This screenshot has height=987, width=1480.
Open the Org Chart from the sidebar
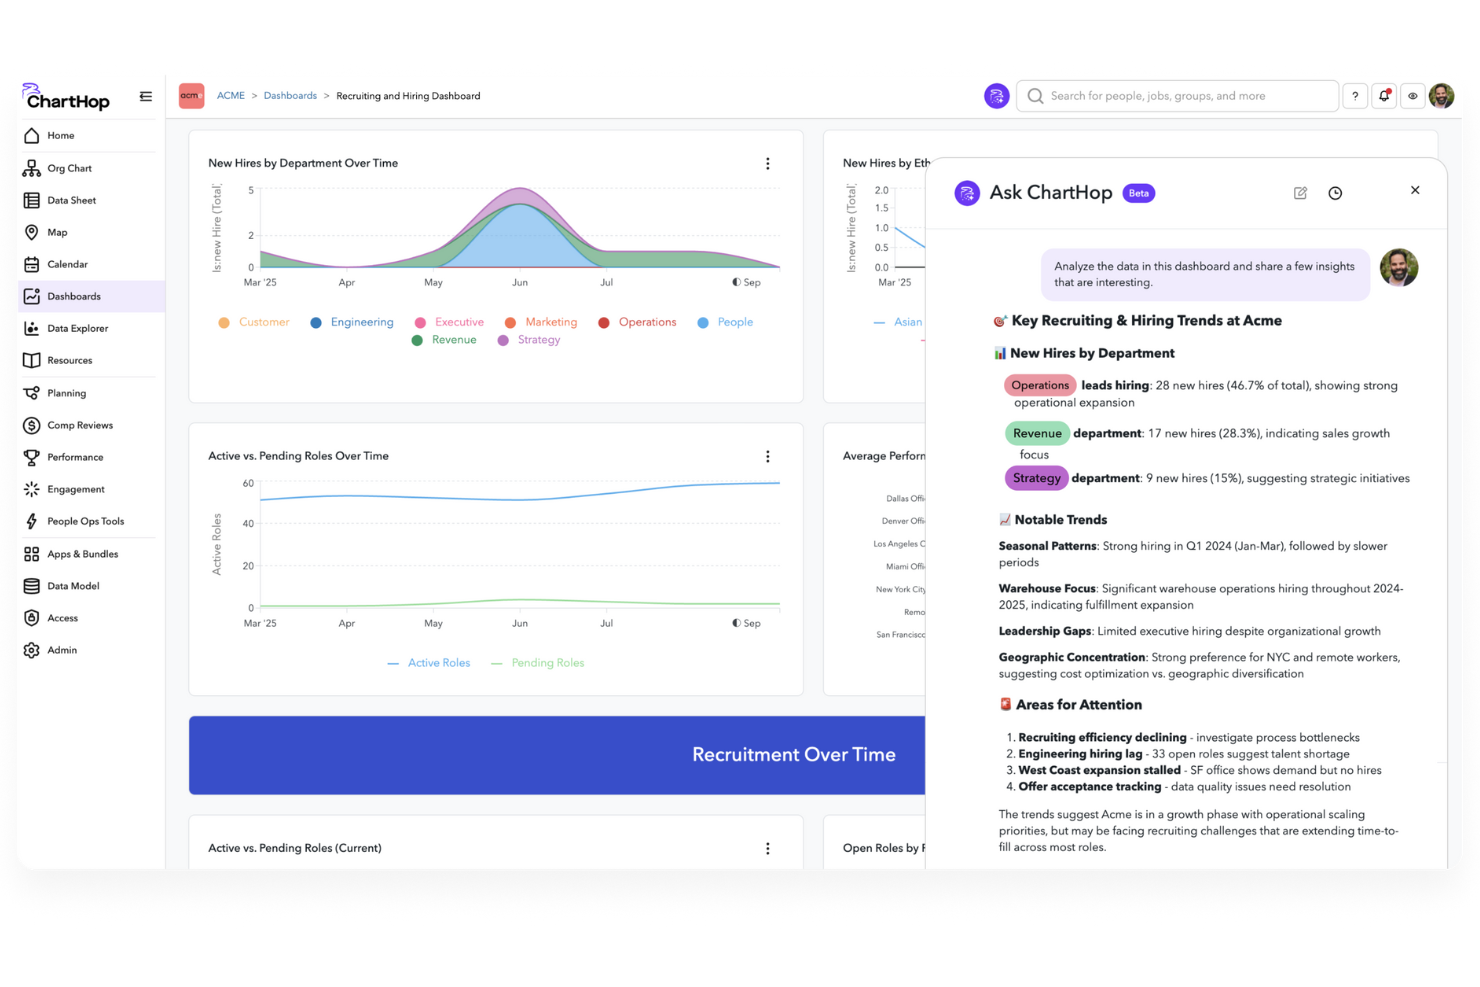tap(70, 167)
